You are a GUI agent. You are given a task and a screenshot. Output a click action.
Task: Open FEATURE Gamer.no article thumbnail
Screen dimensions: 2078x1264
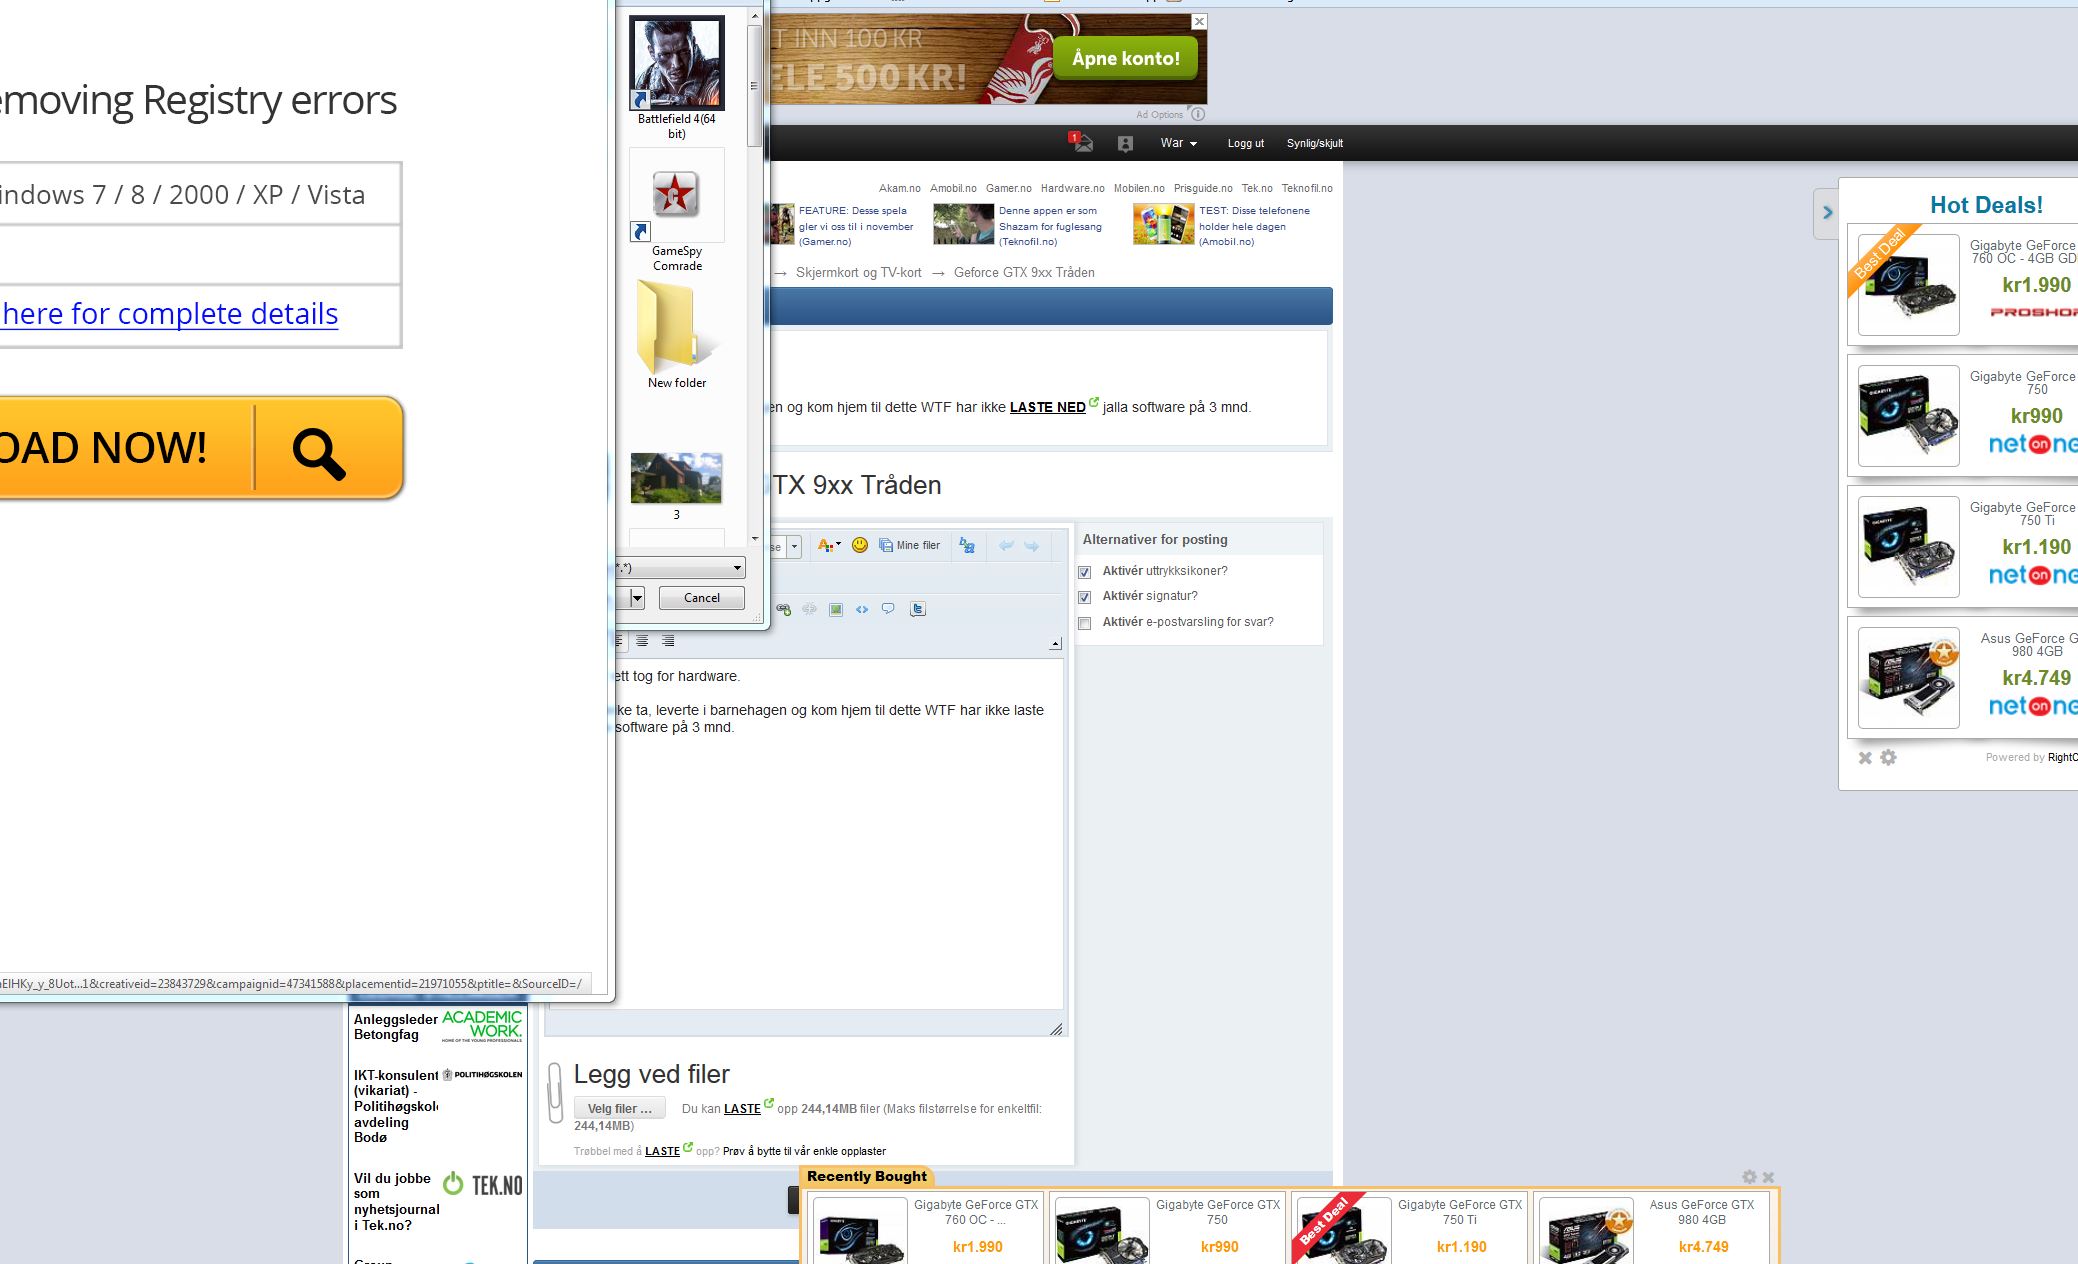click(781, 224)
